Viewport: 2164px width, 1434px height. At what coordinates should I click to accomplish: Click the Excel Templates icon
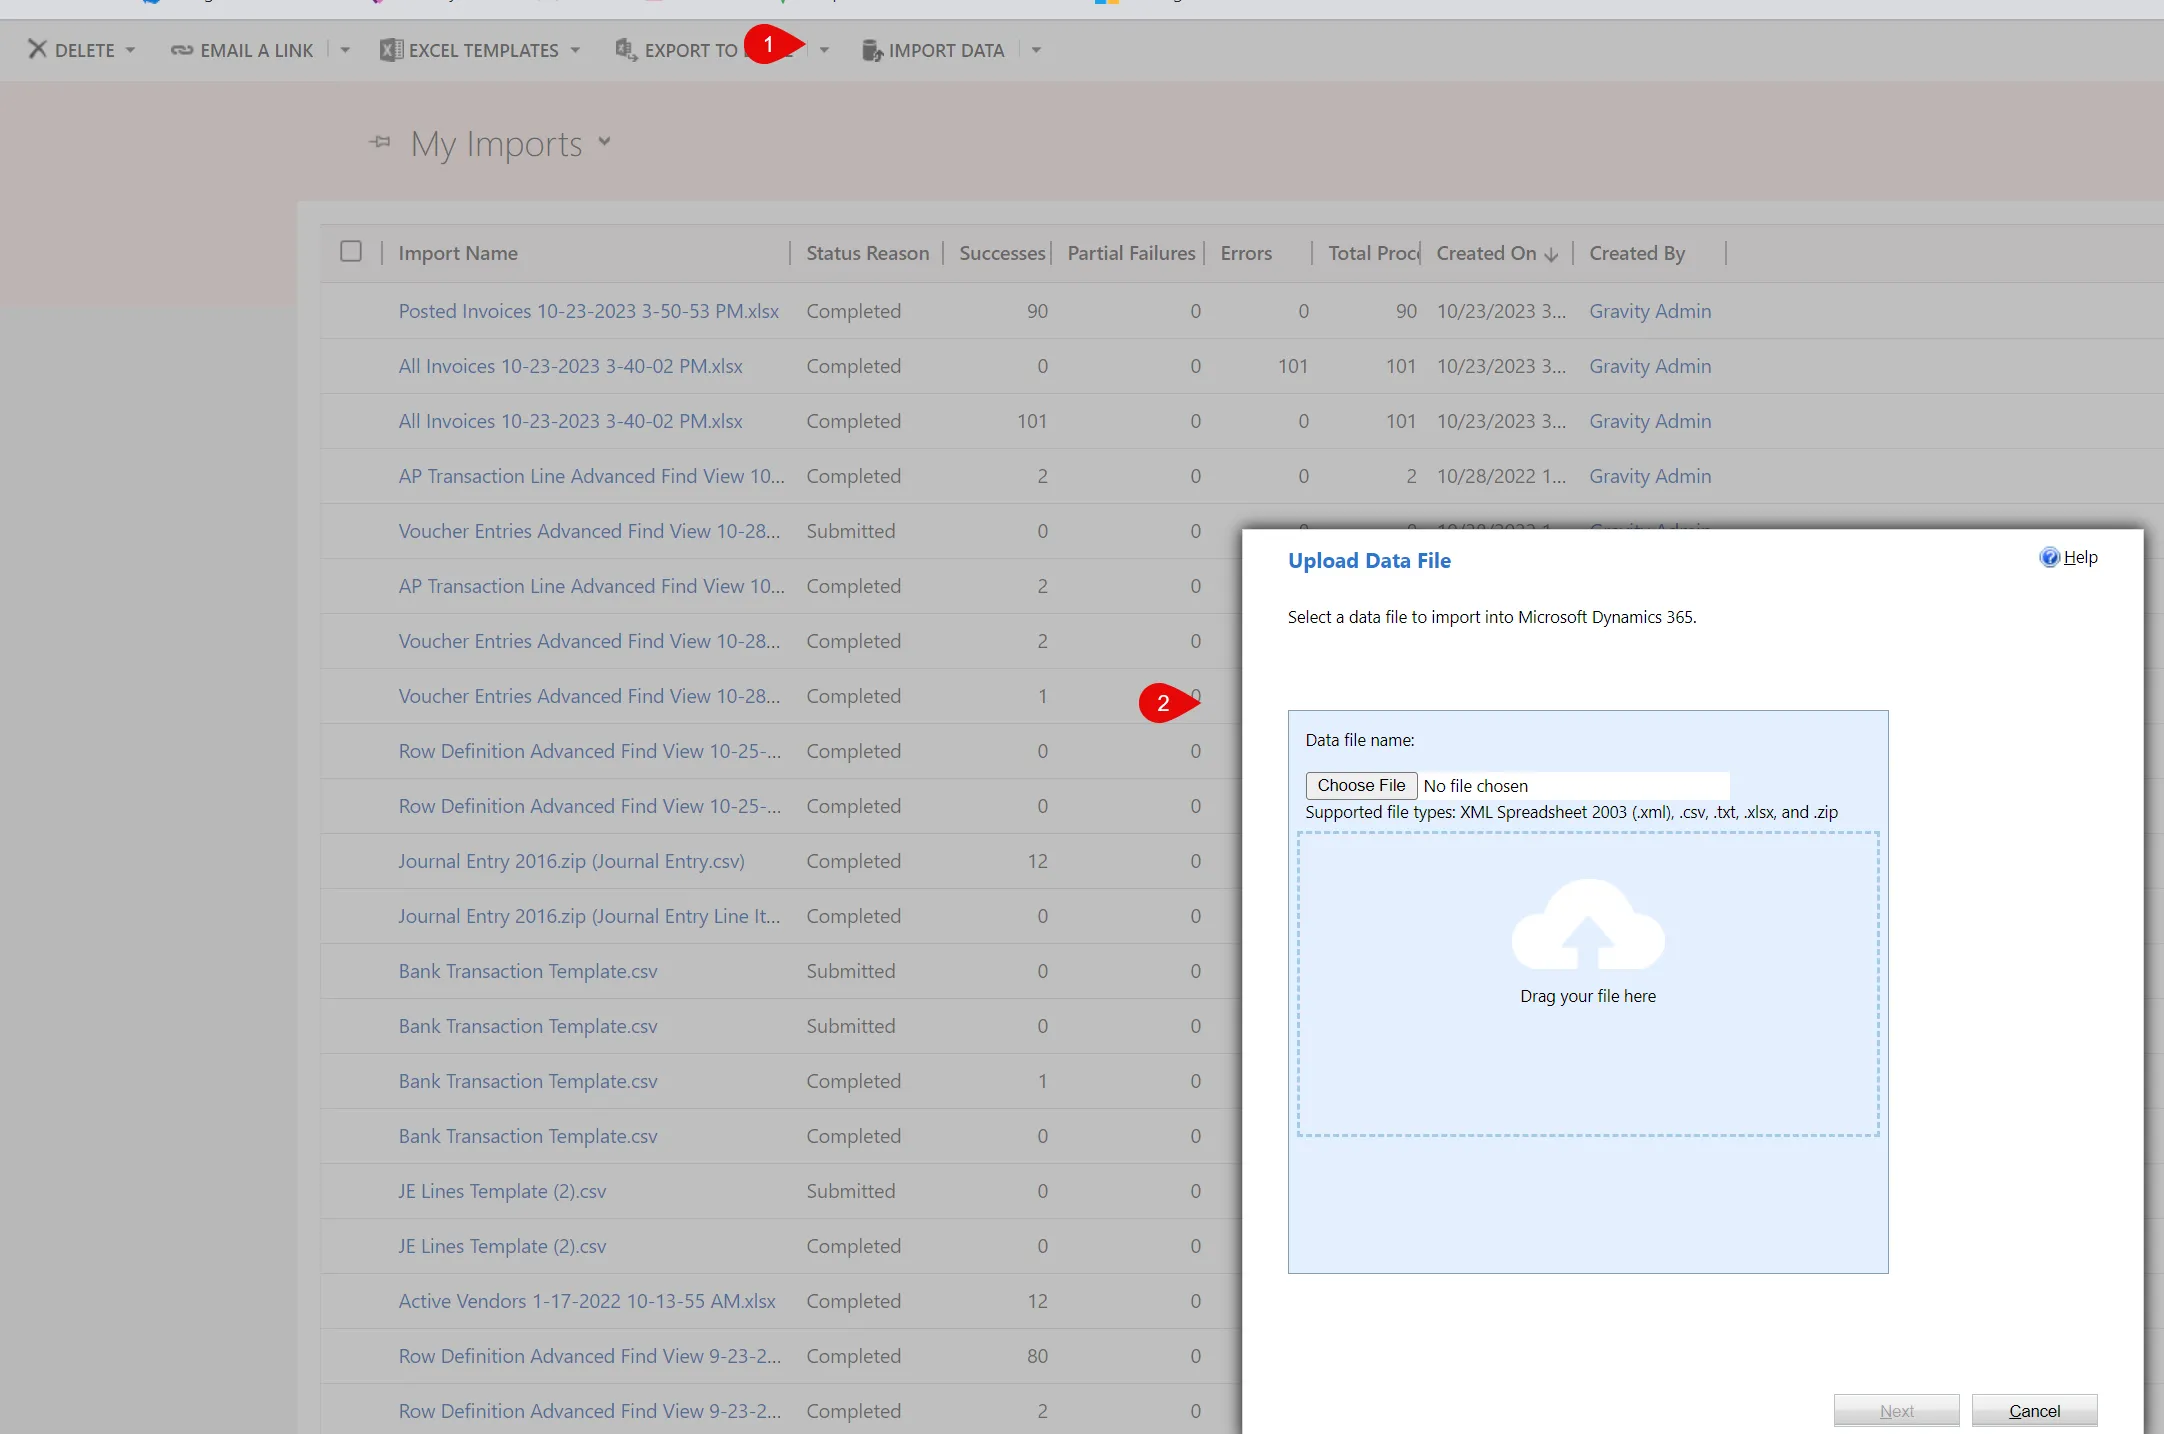pos(391,50)
